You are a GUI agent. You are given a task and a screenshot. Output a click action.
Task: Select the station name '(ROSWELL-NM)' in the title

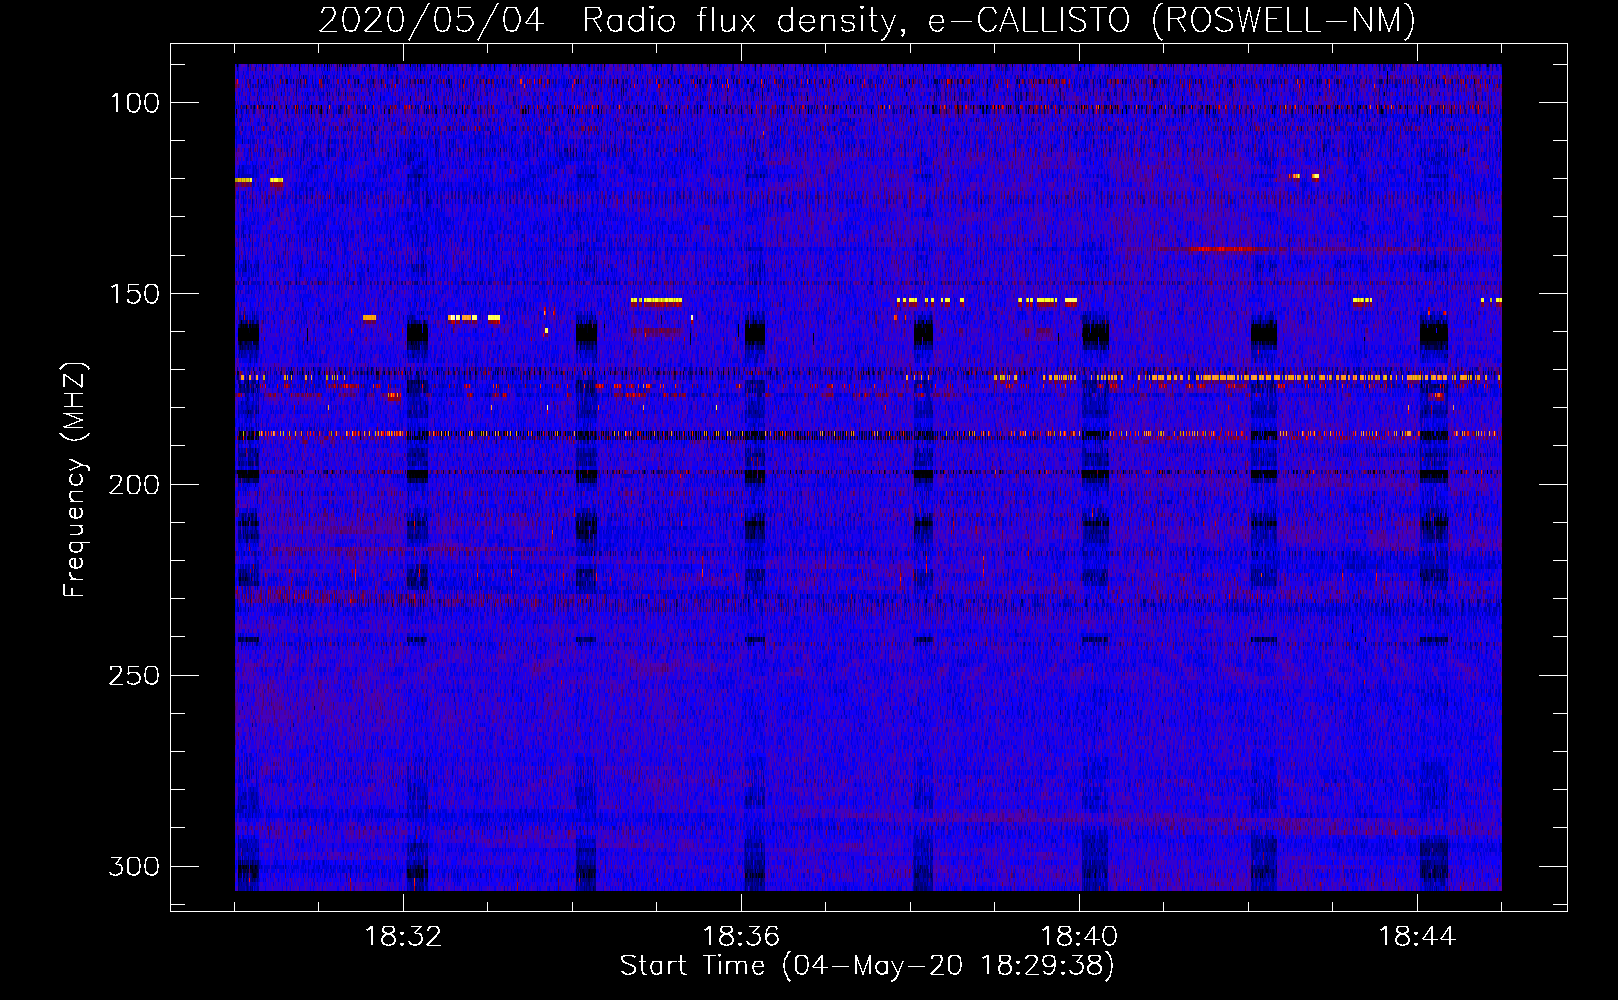coord(1284,20)
